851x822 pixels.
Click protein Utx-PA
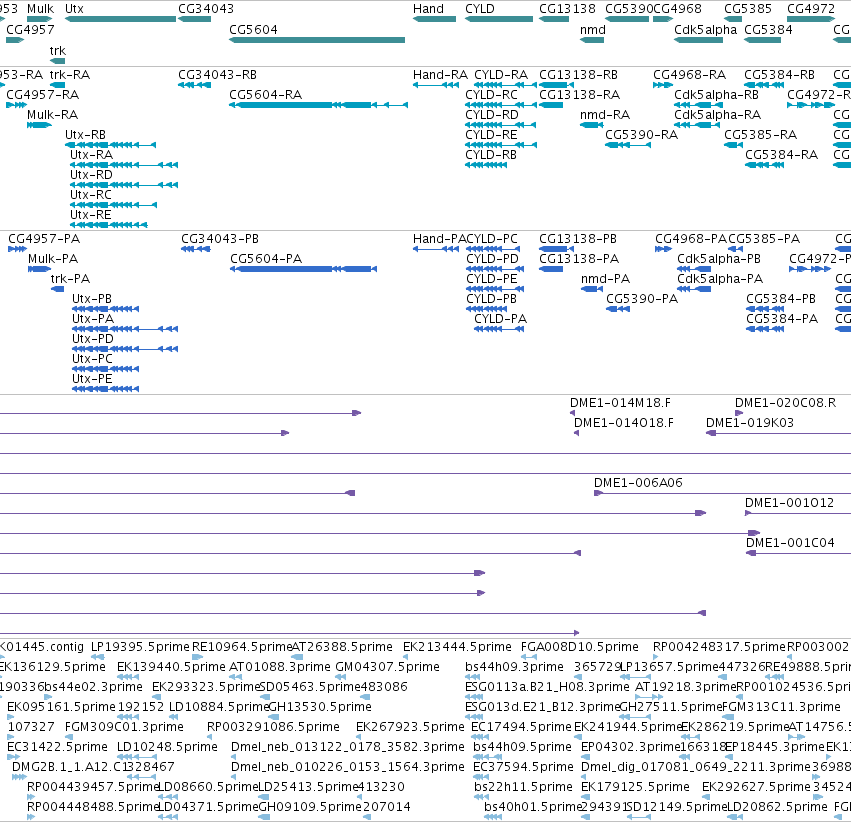tap(125, 329)
